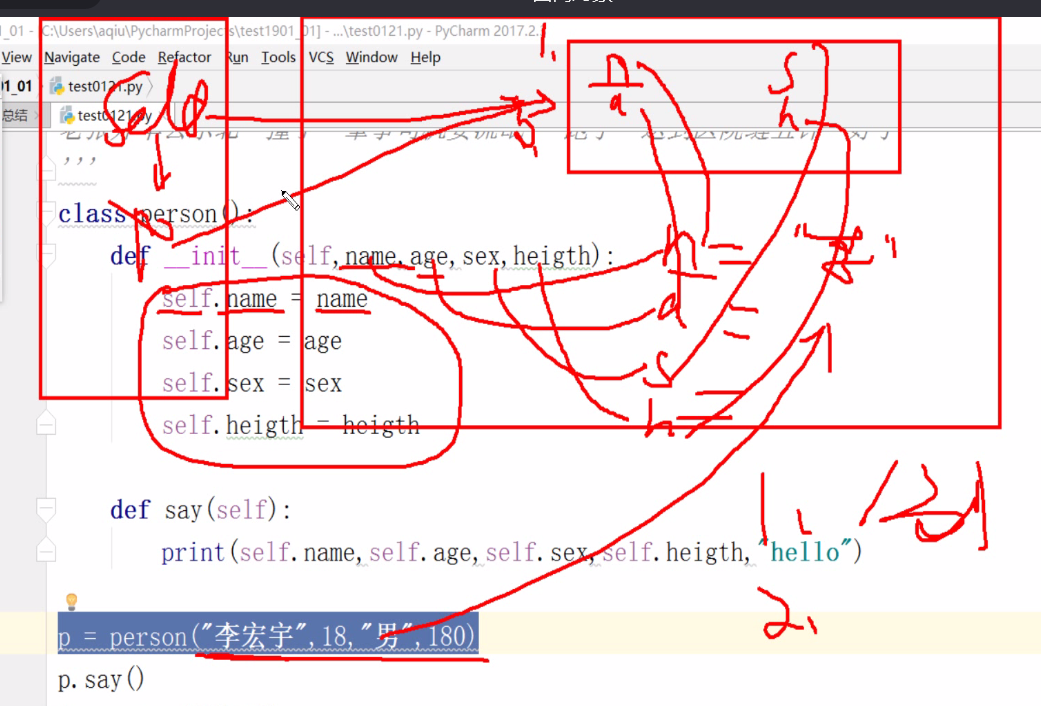Click the Python file icon in the breadcrumb

57,86
